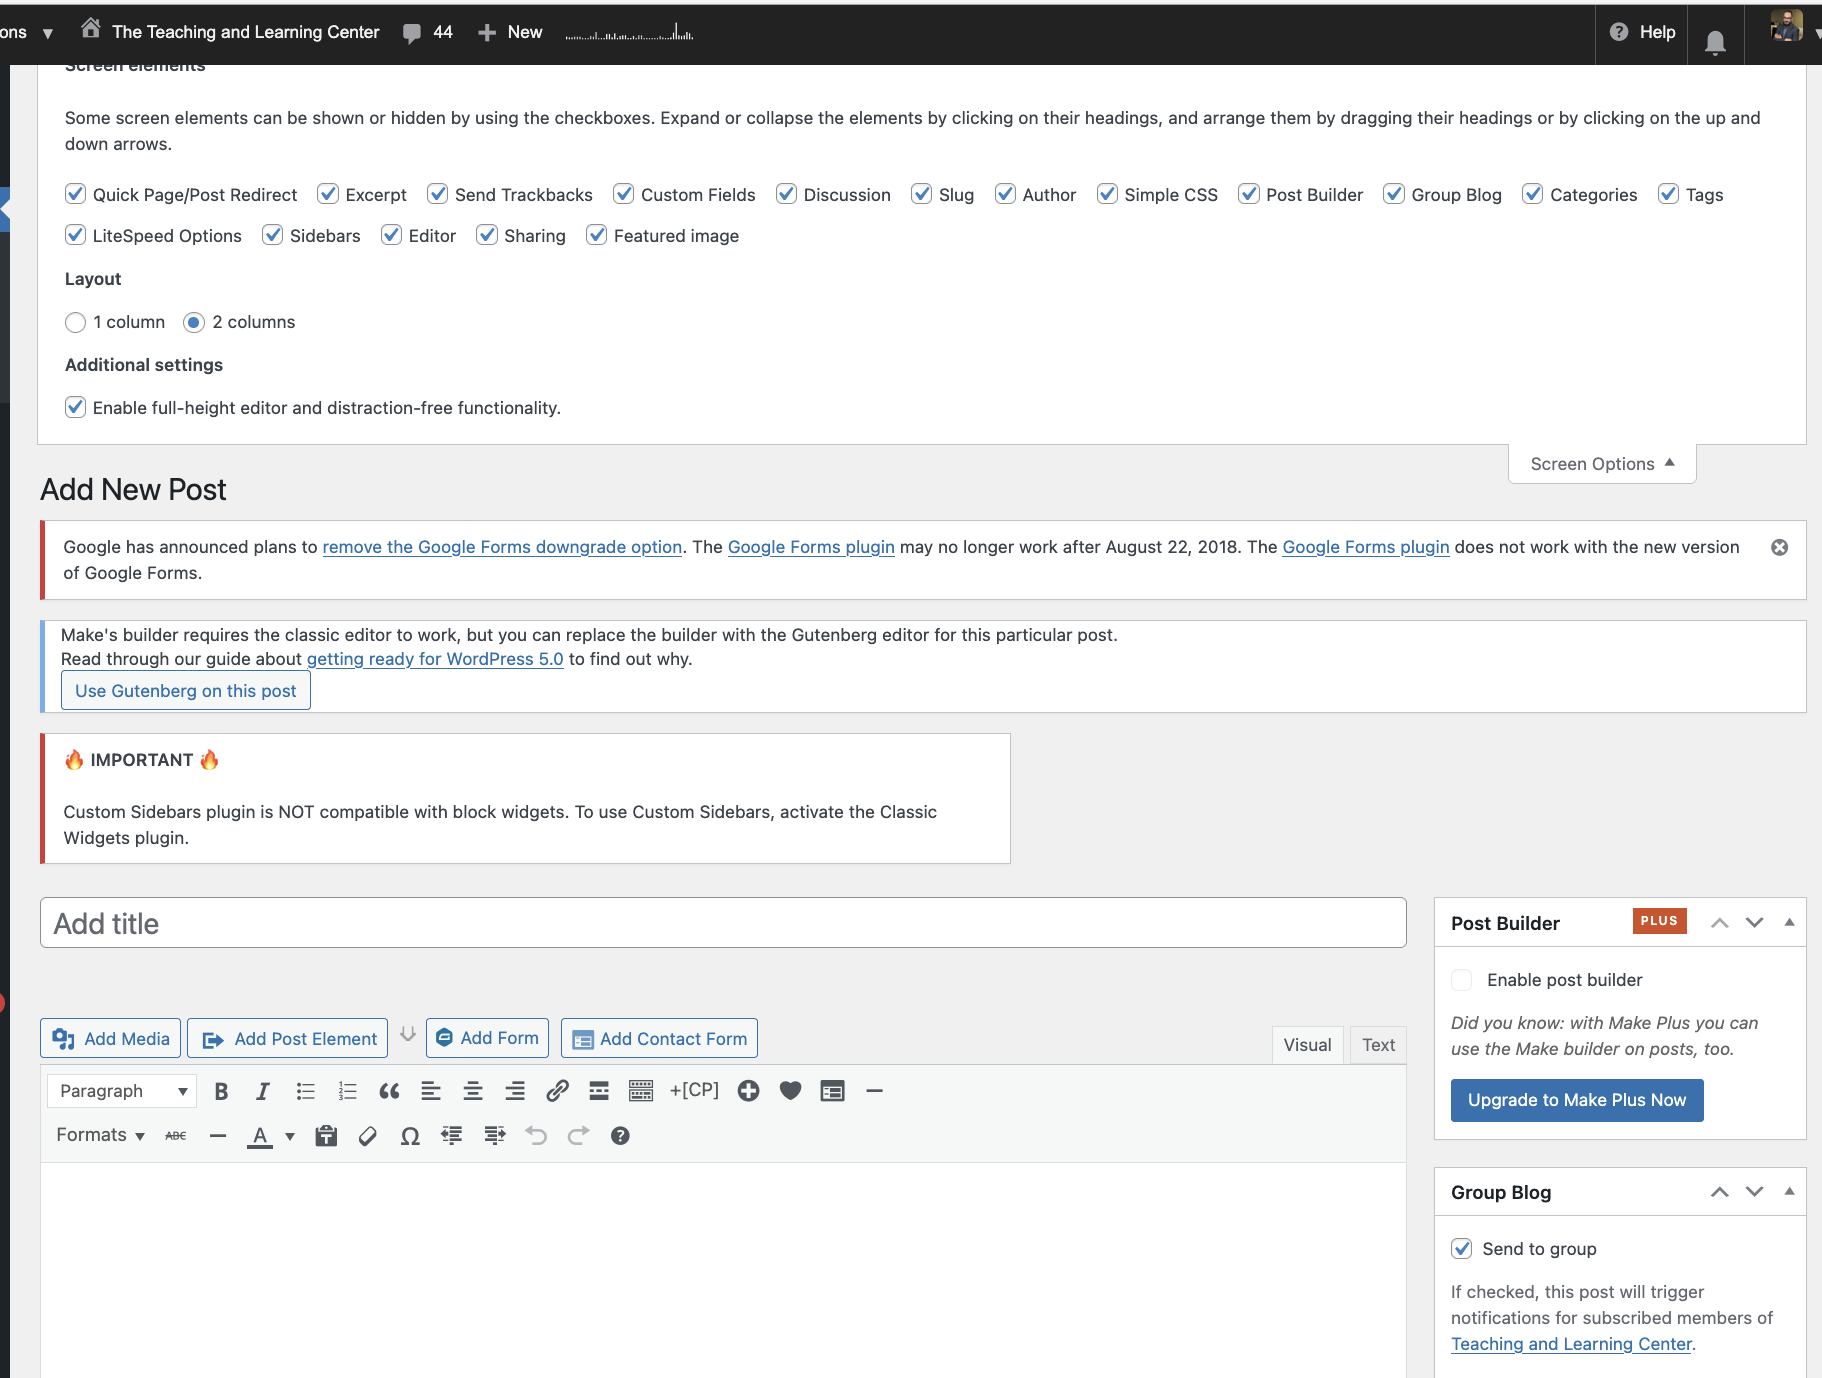Screen dimensions: 1822x1378
Task: Toggle the toolbar kitchen sink icon
Action: tap(641, 1091)
